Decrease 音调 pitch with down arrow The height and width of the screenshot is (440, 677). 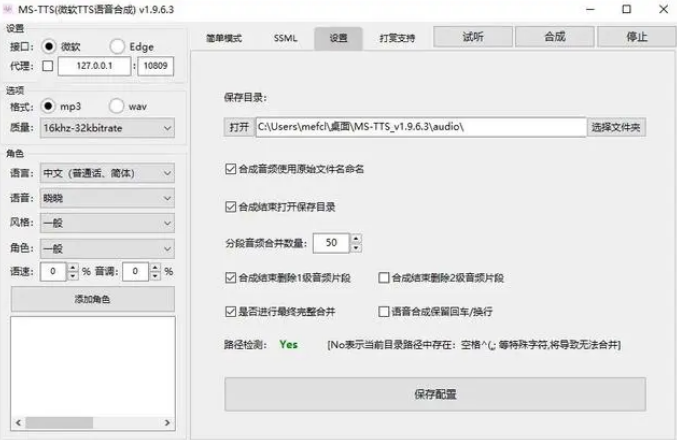pyautogui.click(x=155, y=276)
